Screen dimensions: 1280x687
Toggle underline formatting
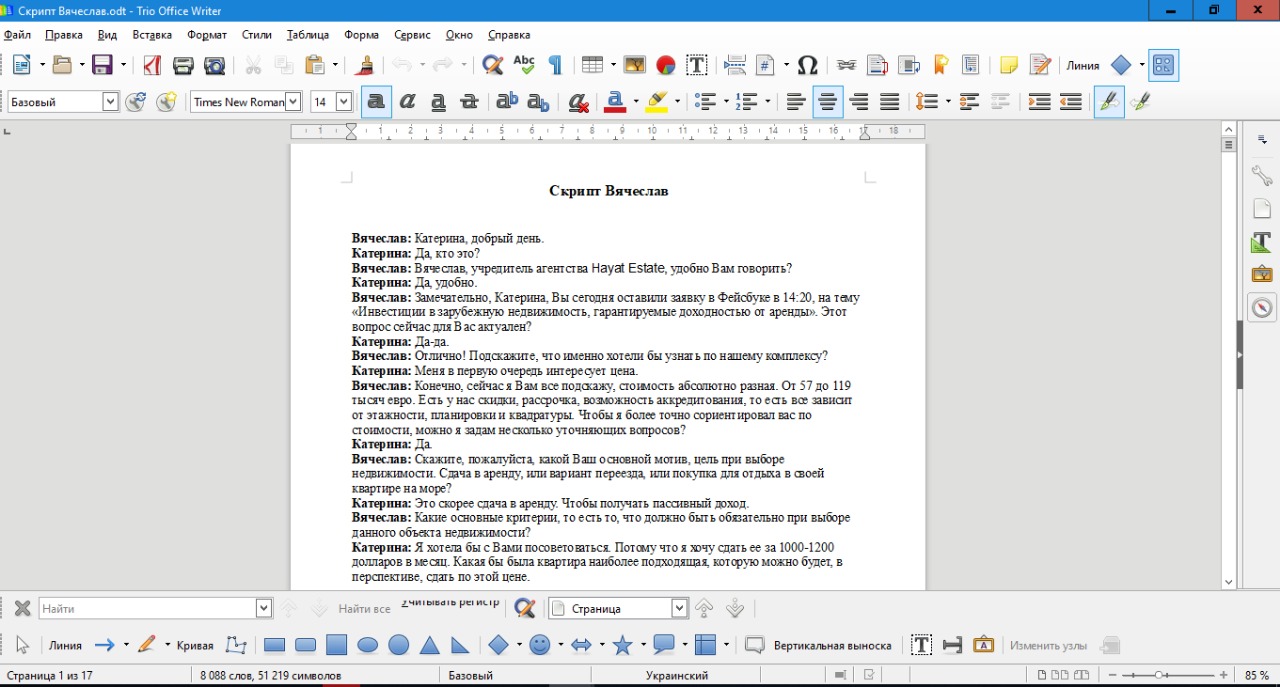click(438, 102)
